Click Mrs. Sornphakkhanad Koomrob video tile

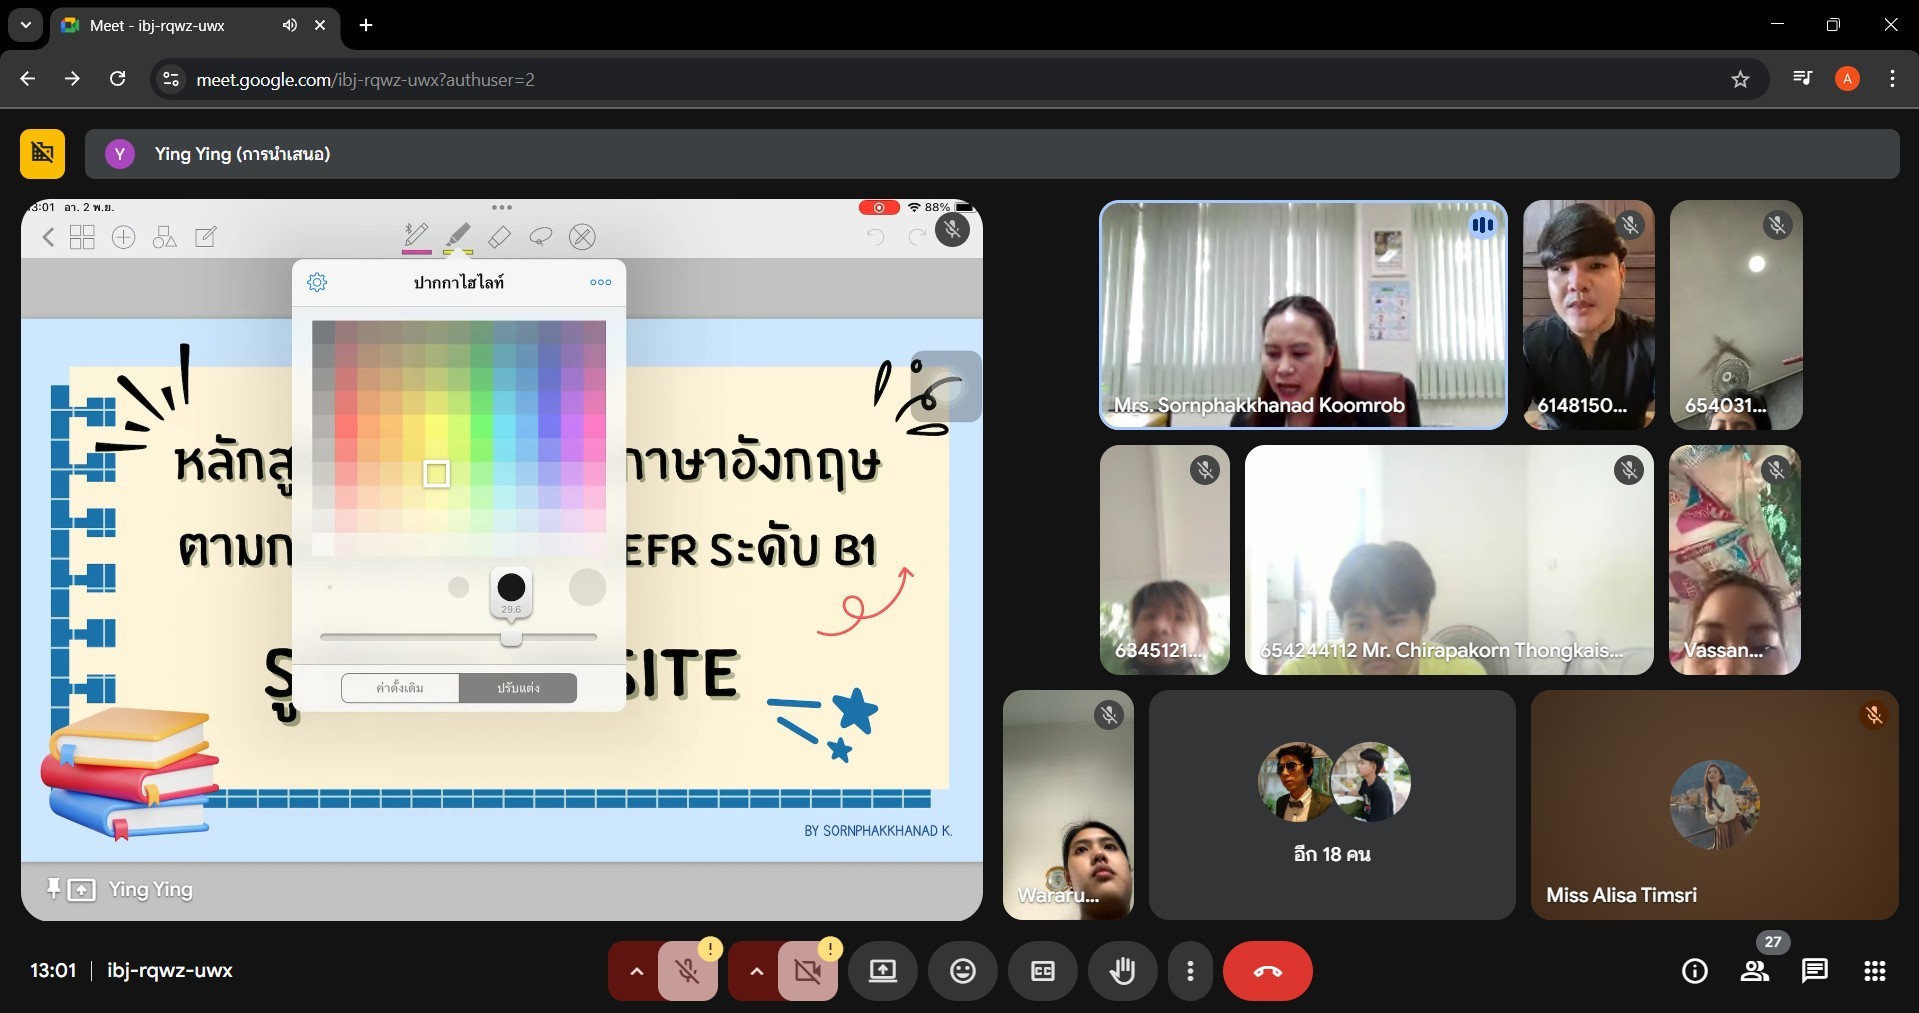[1302, 315]
